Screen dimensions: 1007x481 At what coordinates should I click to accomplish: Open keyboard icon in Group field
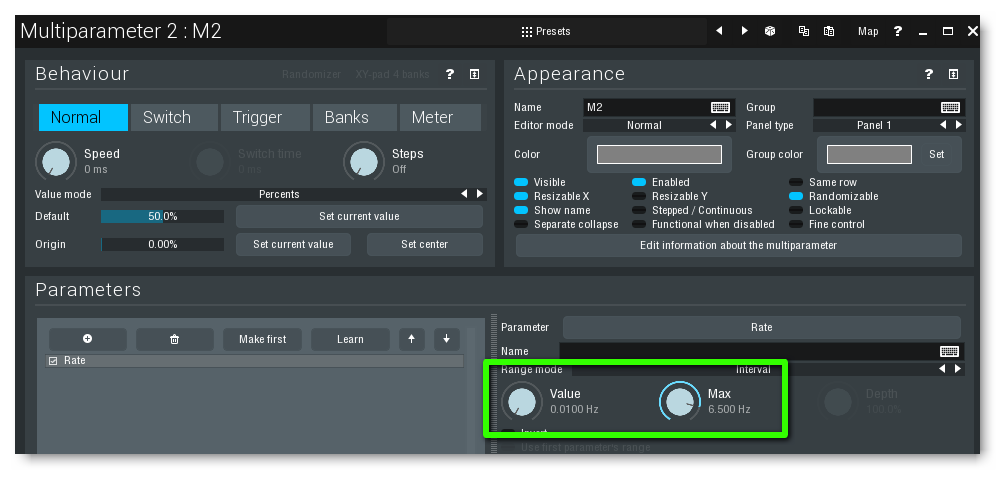[x=950, y=107]
